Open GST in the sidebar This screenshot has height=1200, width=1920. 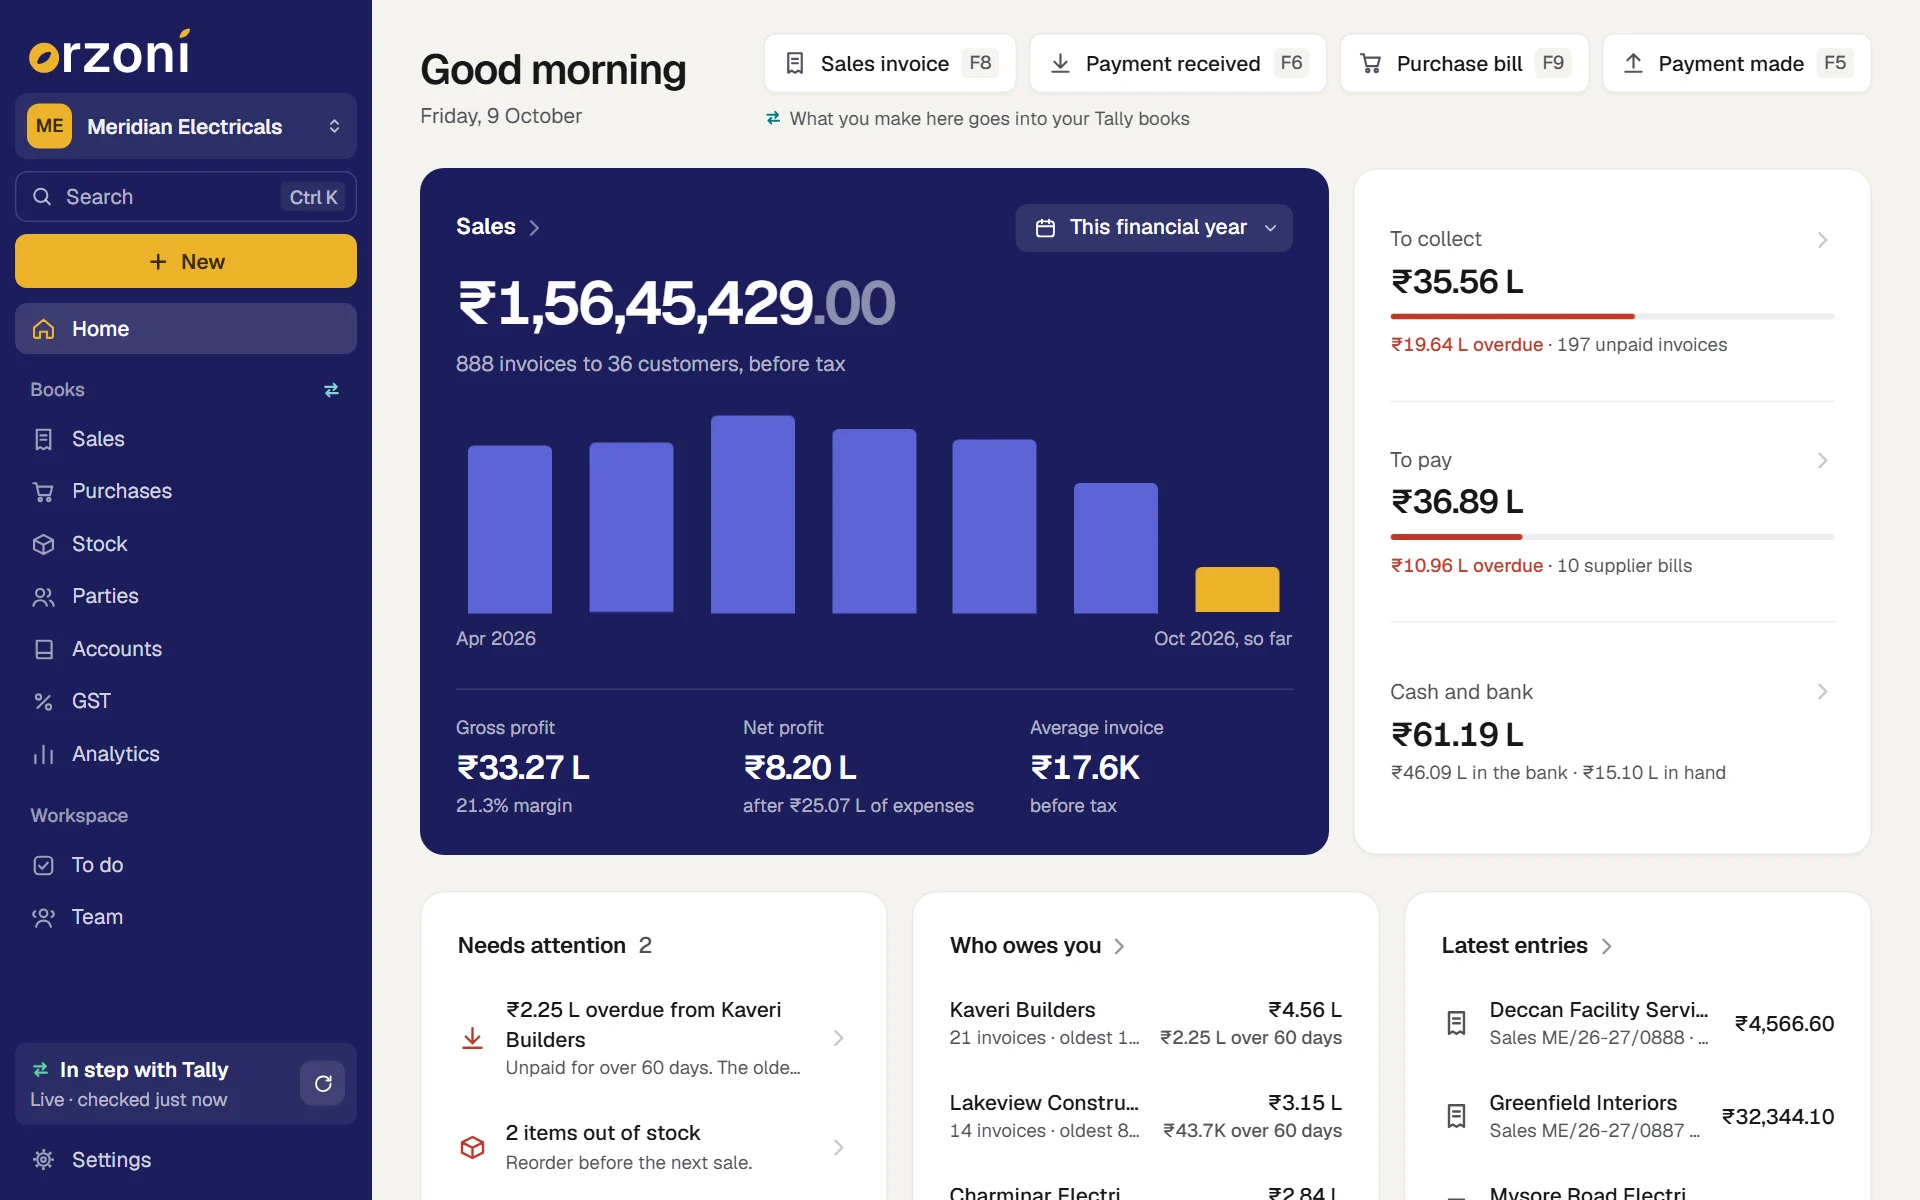coord(186,701)
